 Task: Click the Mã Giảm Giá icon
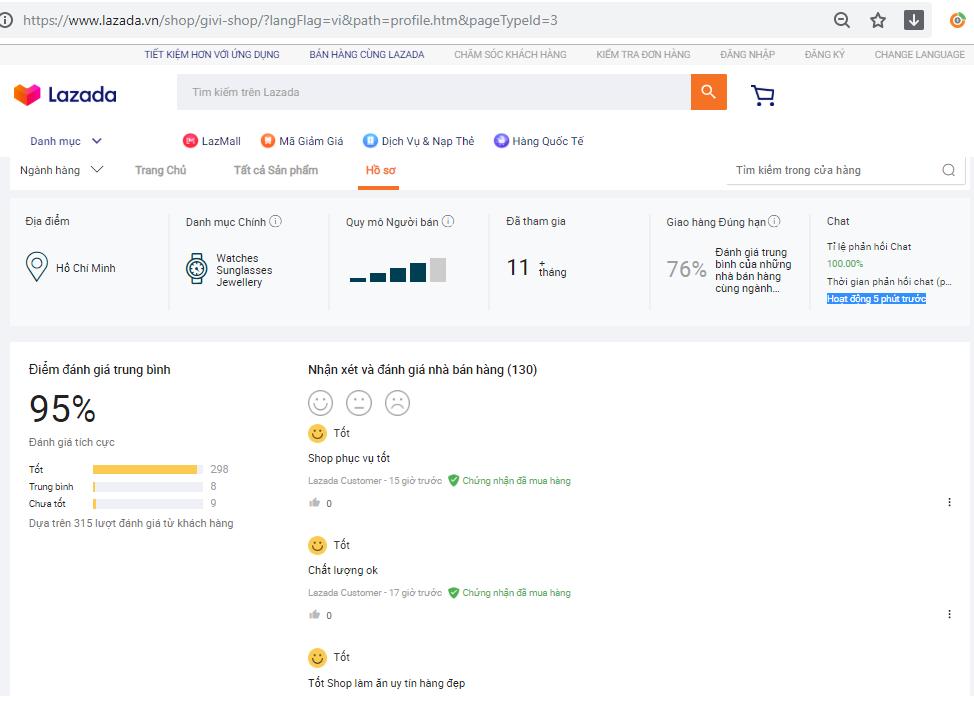268,141
